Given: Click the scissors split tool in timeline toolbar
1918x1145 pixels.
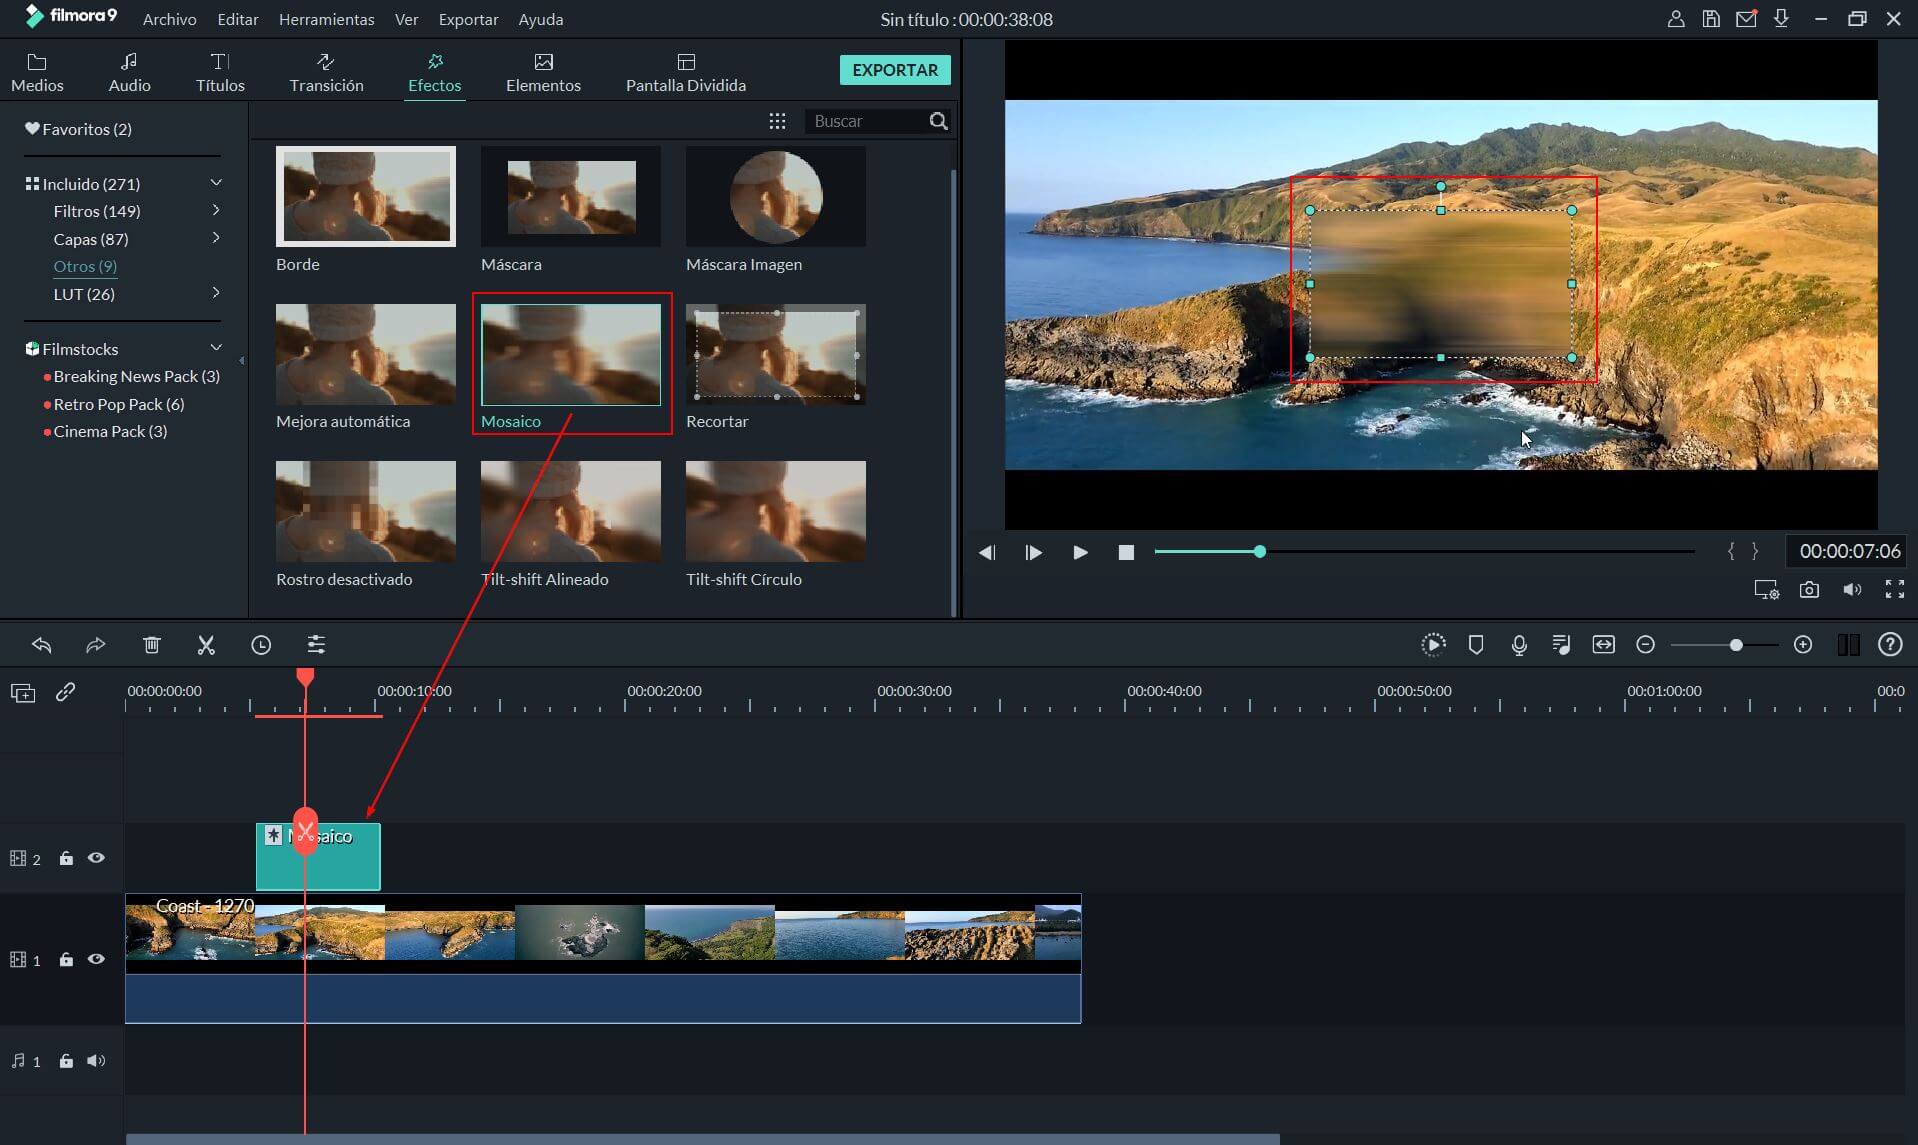Looking at the screenshot, I should click(x=206, y=645).
